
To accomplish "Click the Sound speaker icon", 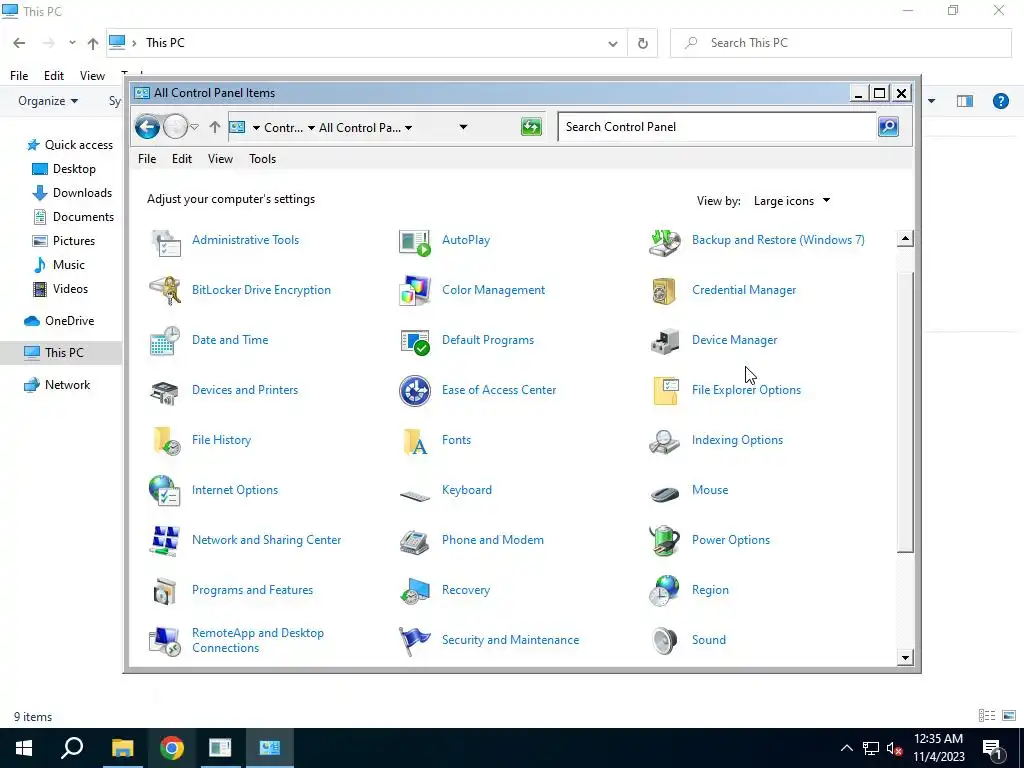I will 665,640.
